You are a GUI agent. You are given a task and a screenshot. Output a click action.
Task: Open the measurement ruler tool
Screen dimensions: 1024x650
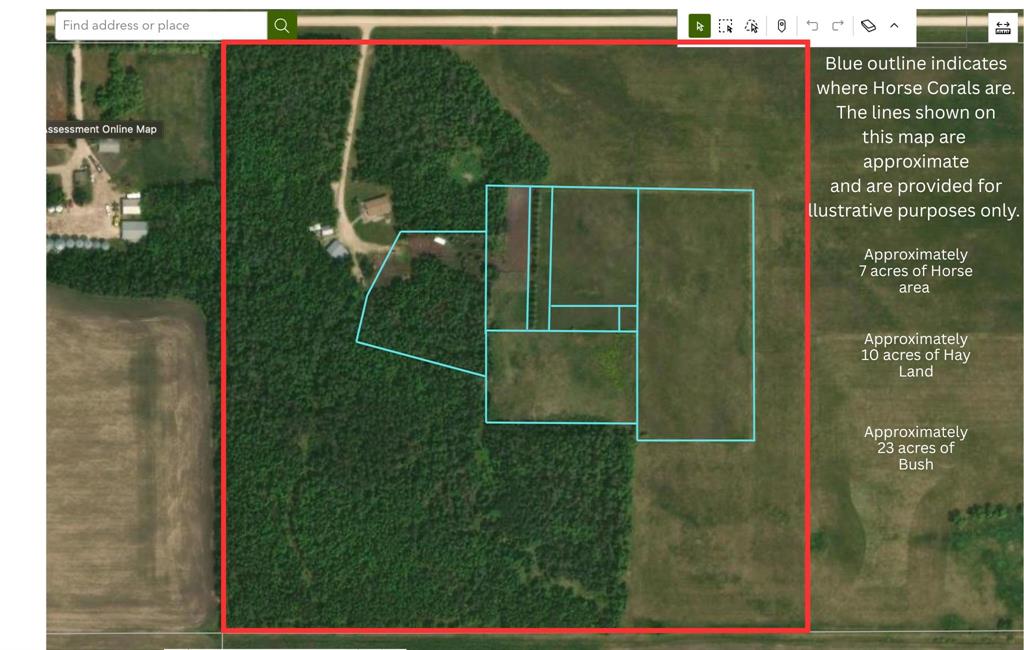[x=1002, y=29]
